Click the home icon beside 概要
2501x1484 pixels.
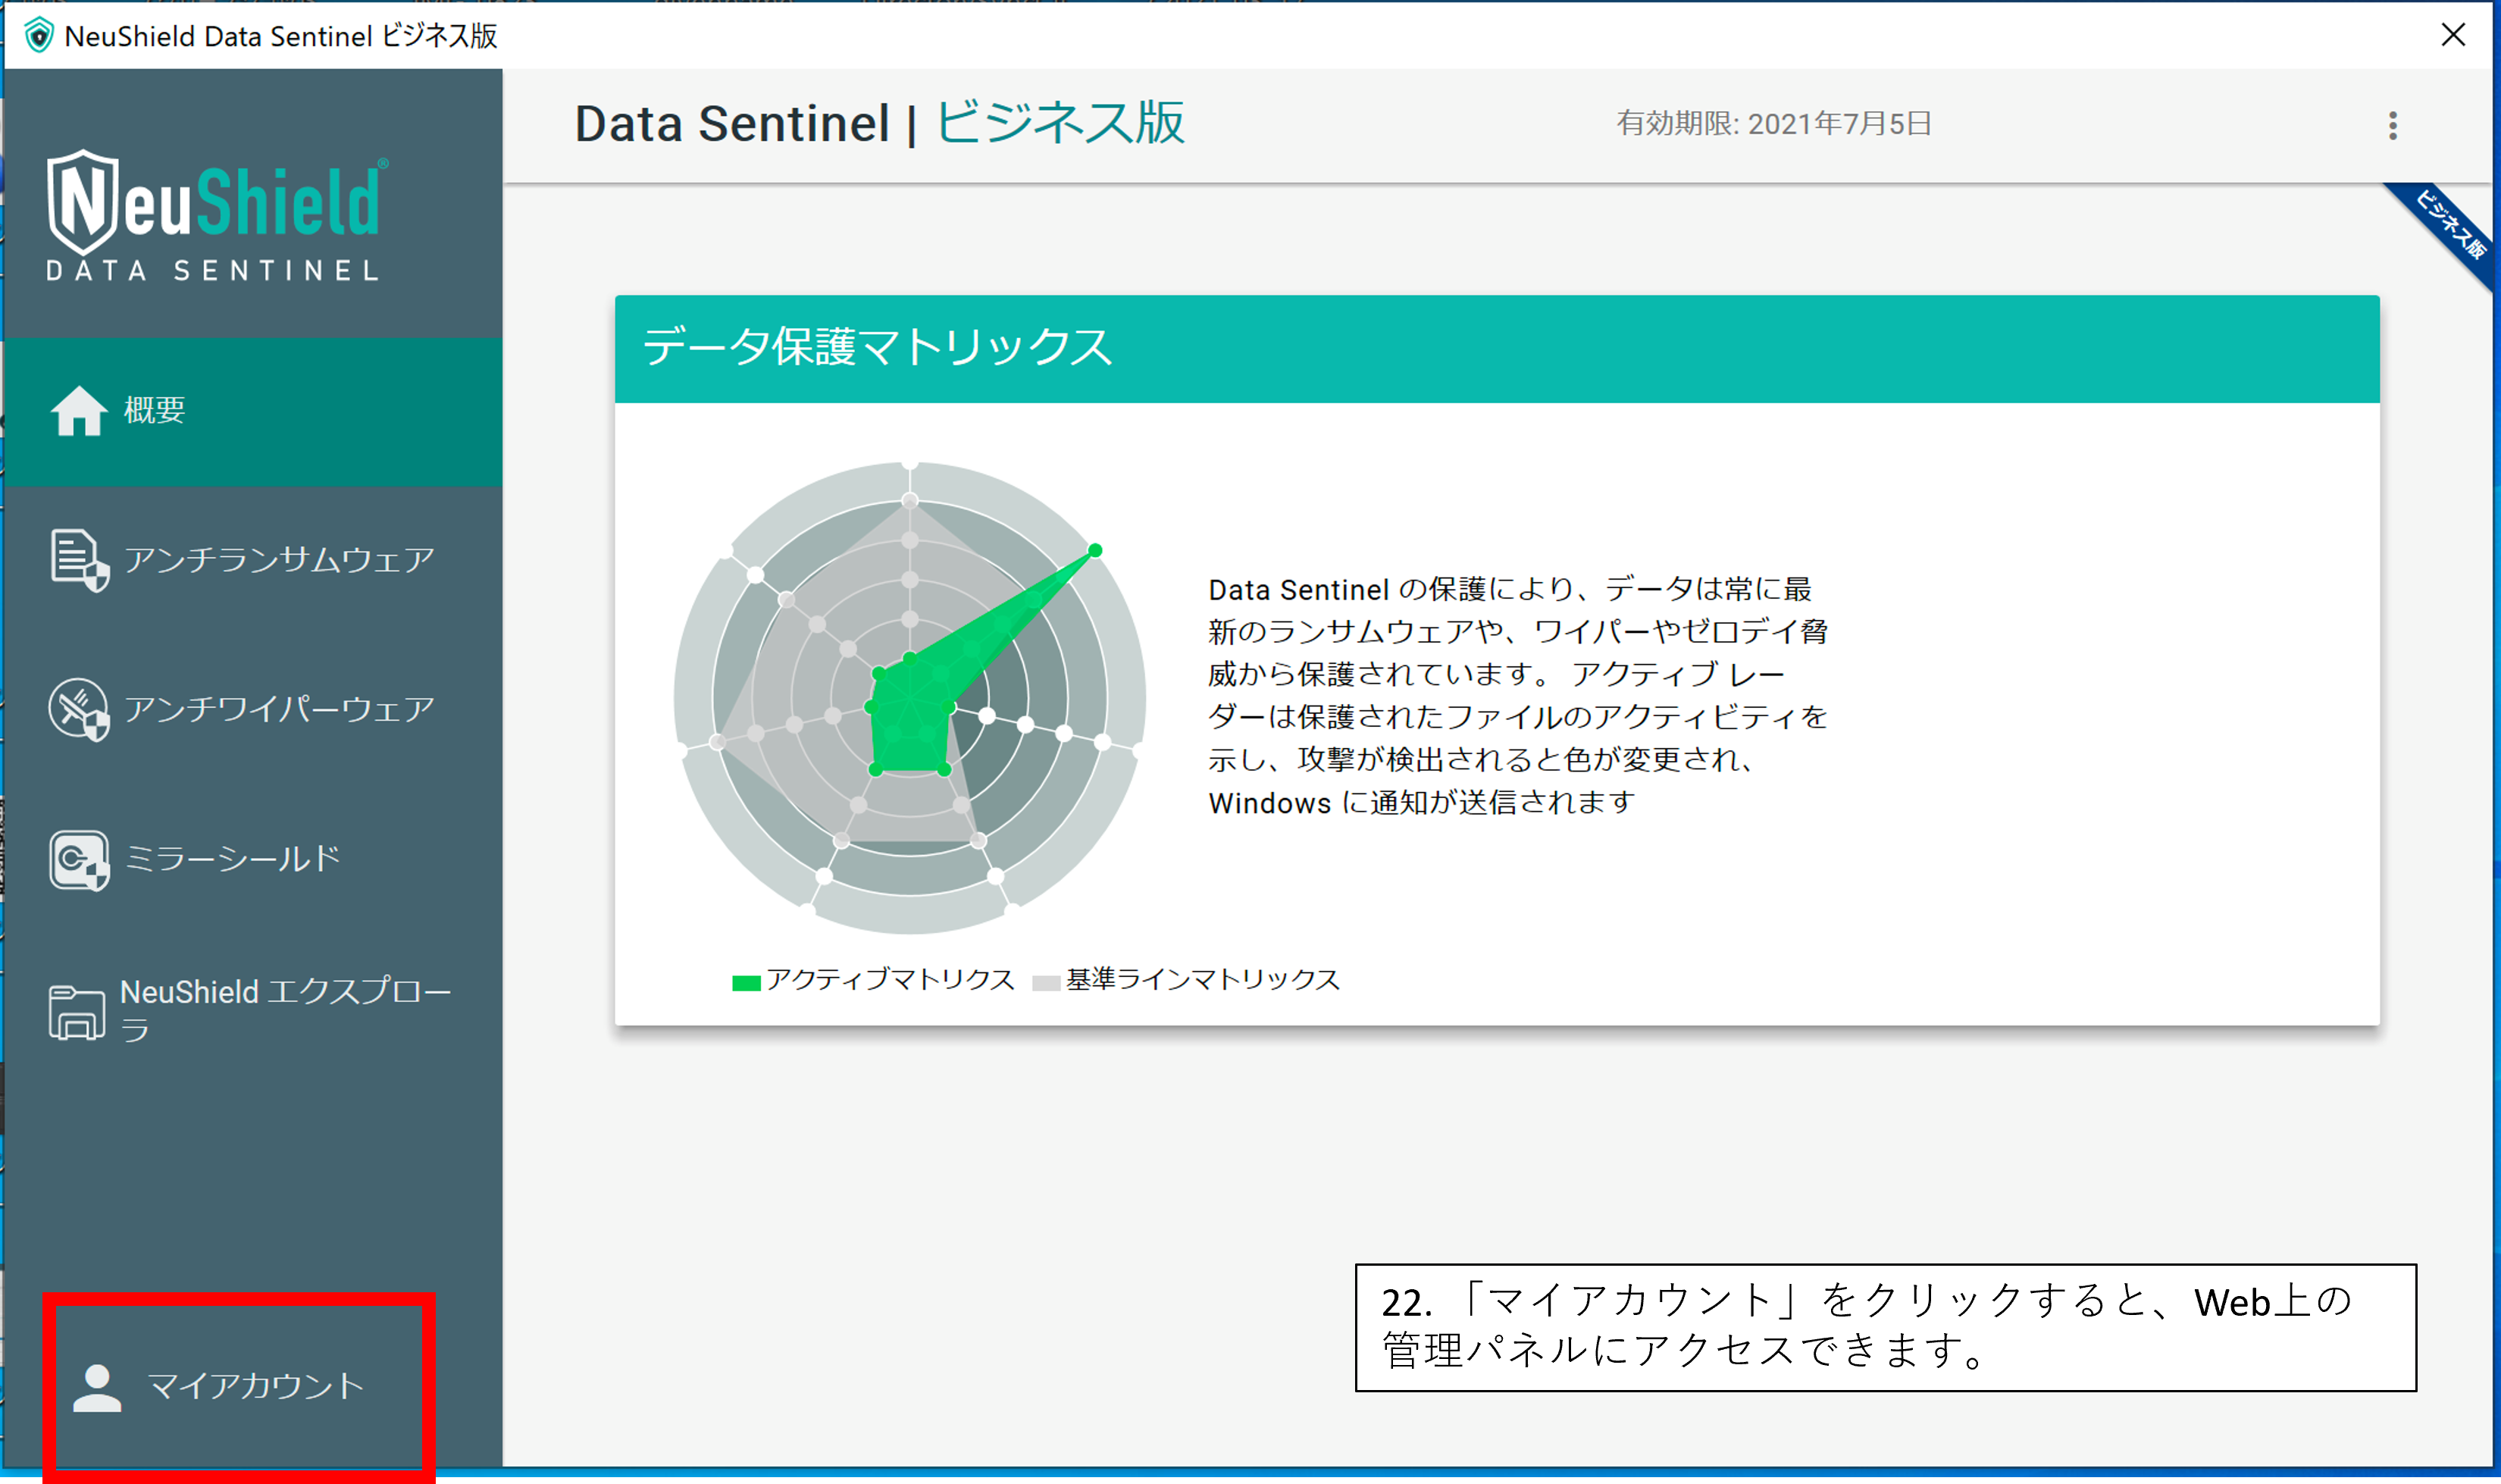tap(78, 411)
